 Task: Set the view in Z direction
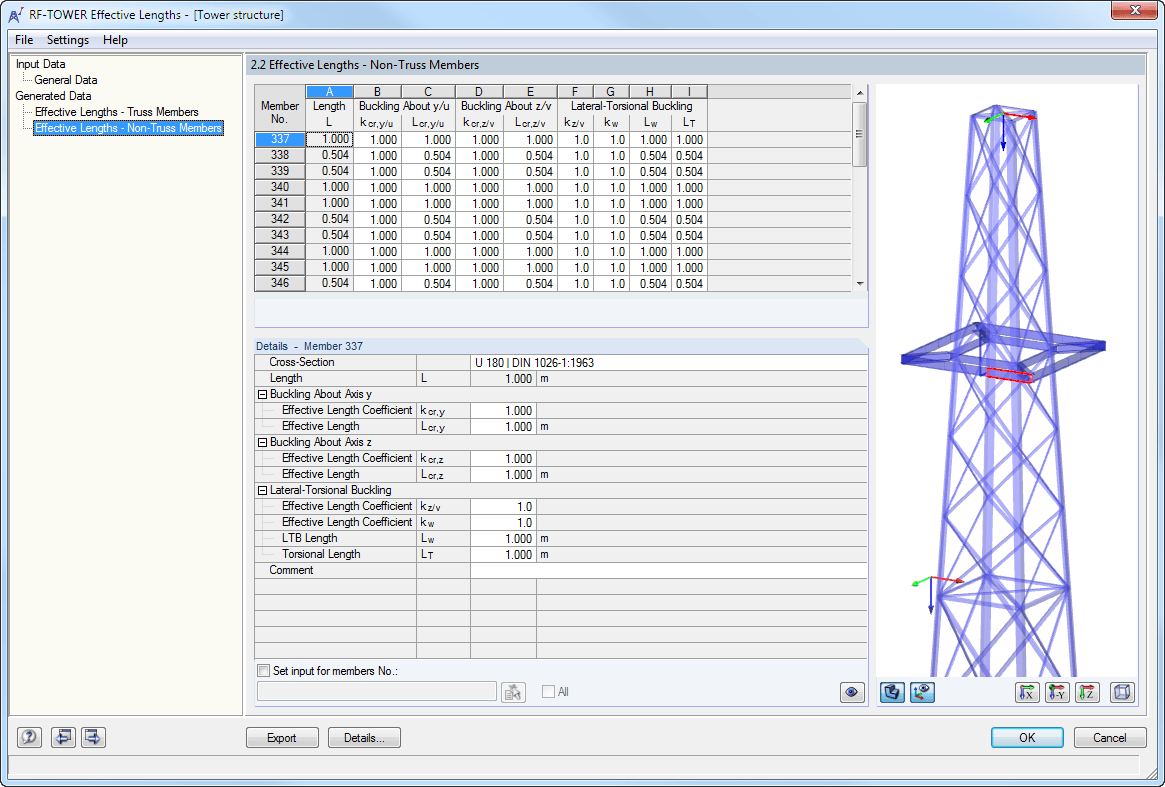1087,692
